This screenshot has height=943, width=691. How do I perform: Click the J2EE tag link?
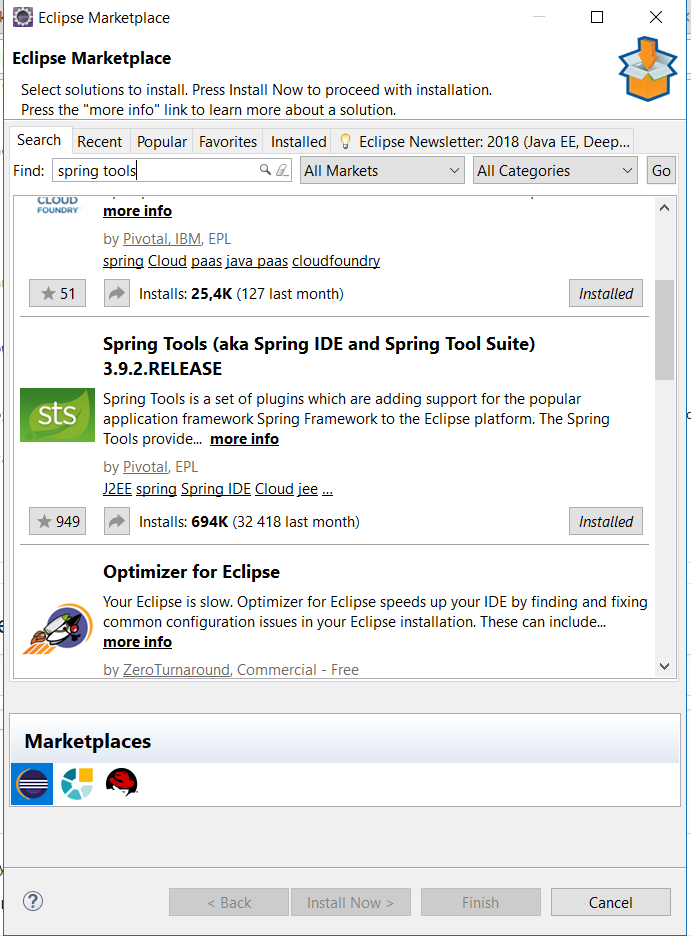pyautogui.click(x=117, y=489)
